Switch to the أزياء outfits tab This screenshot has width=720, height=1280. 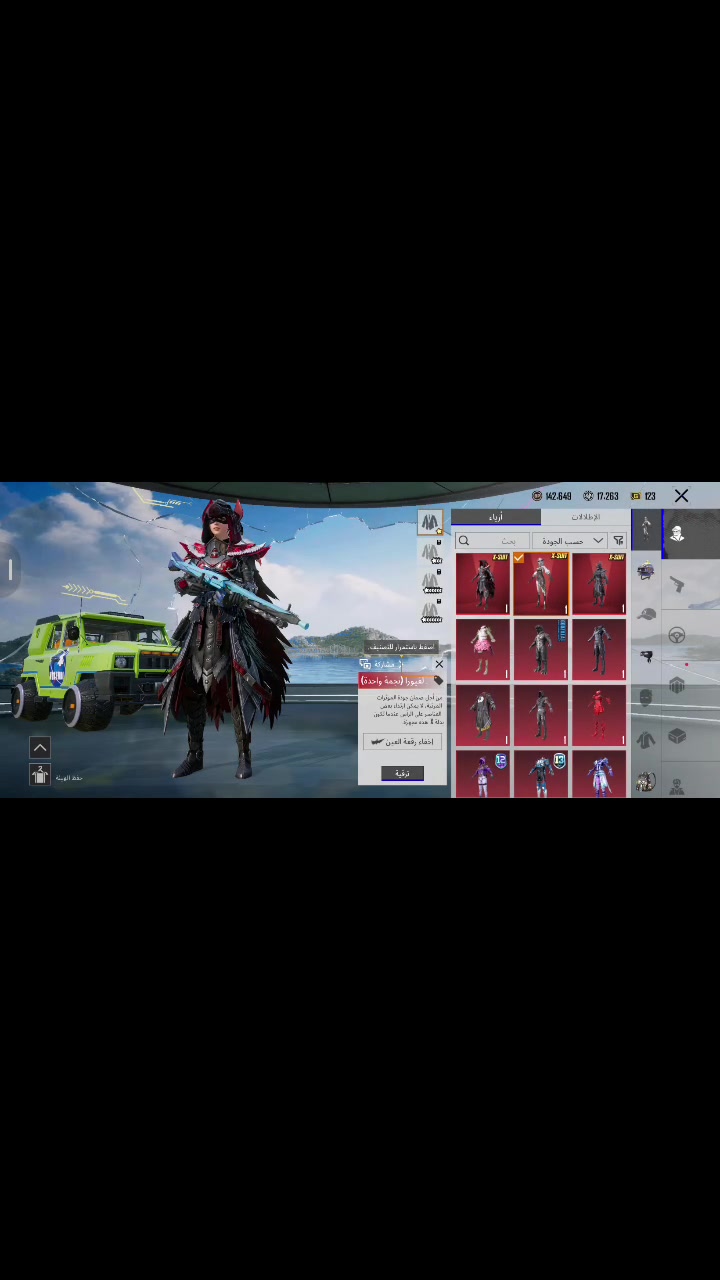[x=496, y=517]
